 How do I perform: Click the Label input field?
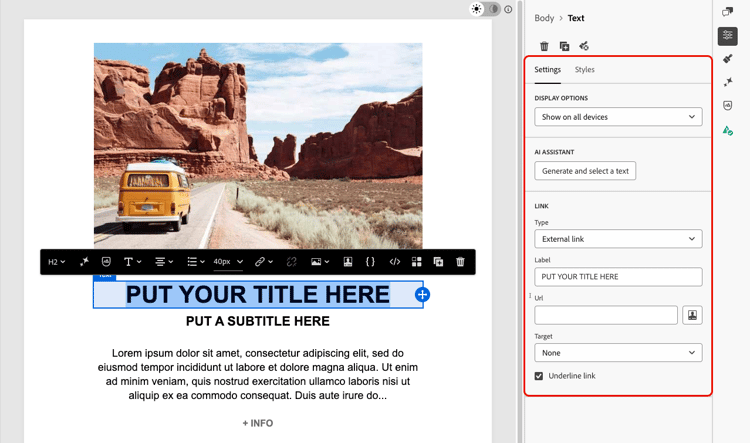click(x=618, y=277)
